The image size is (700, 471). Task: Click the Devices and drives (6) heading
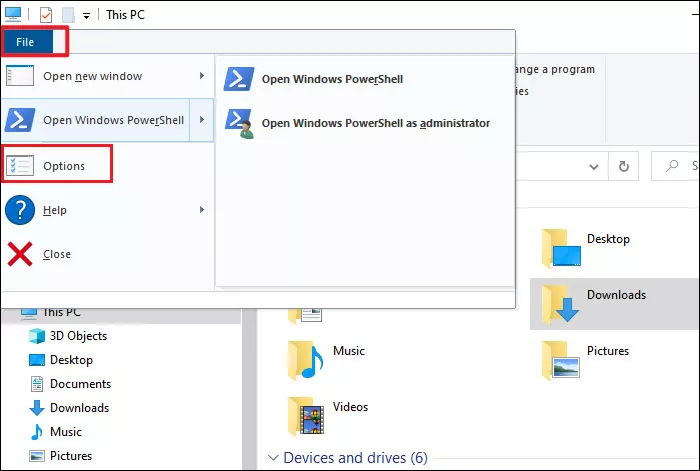tap(355, 458)
